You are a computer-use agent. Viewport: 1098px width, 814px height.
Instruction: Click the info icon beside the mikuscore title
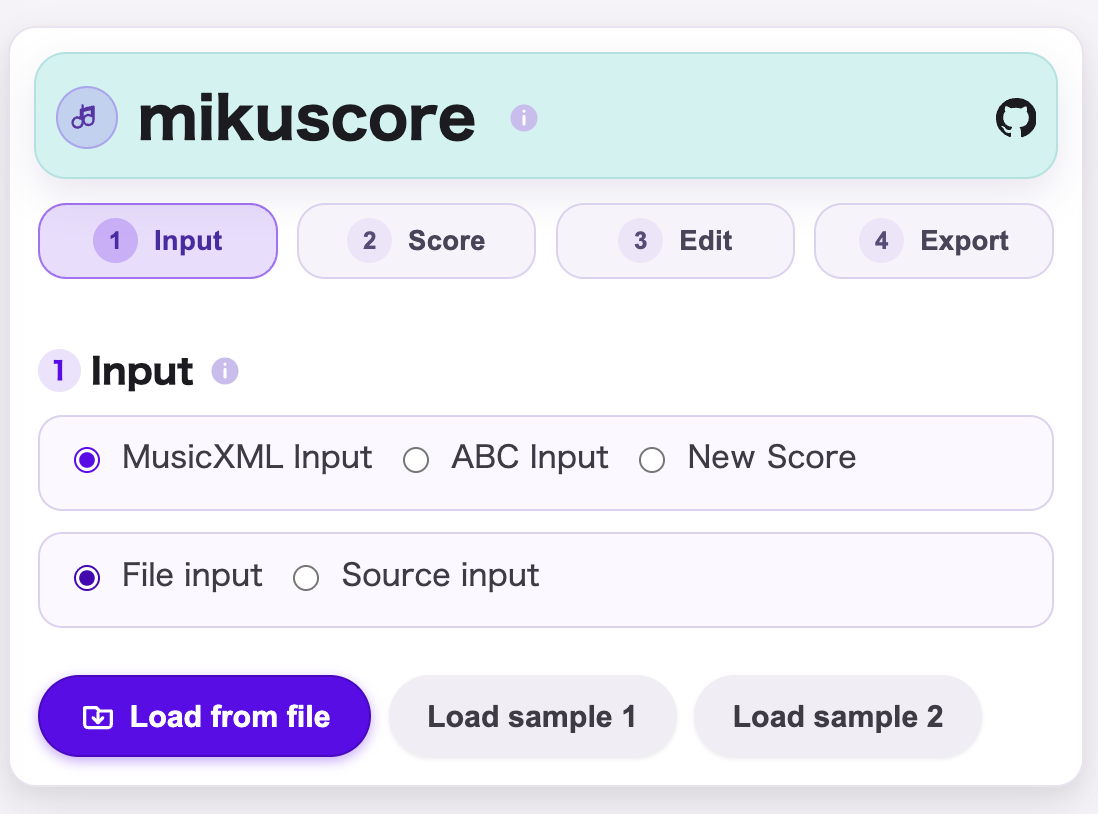coord(522,117)
